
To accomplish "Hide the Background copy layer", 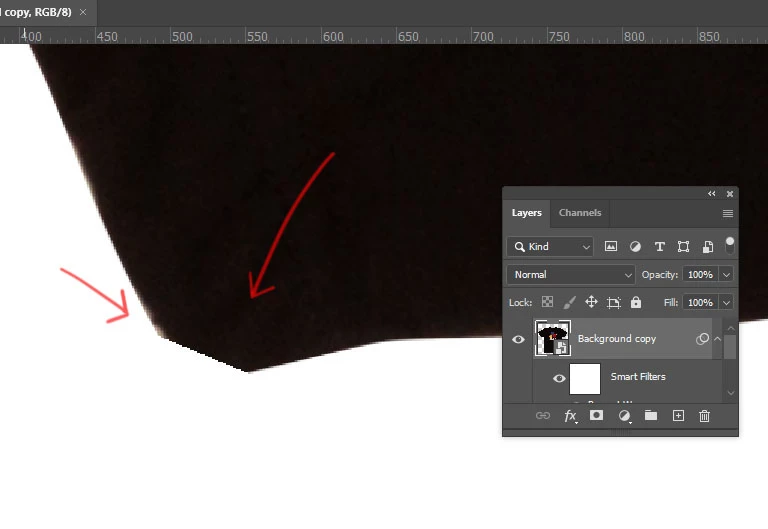I will click(x=518, y=339).
